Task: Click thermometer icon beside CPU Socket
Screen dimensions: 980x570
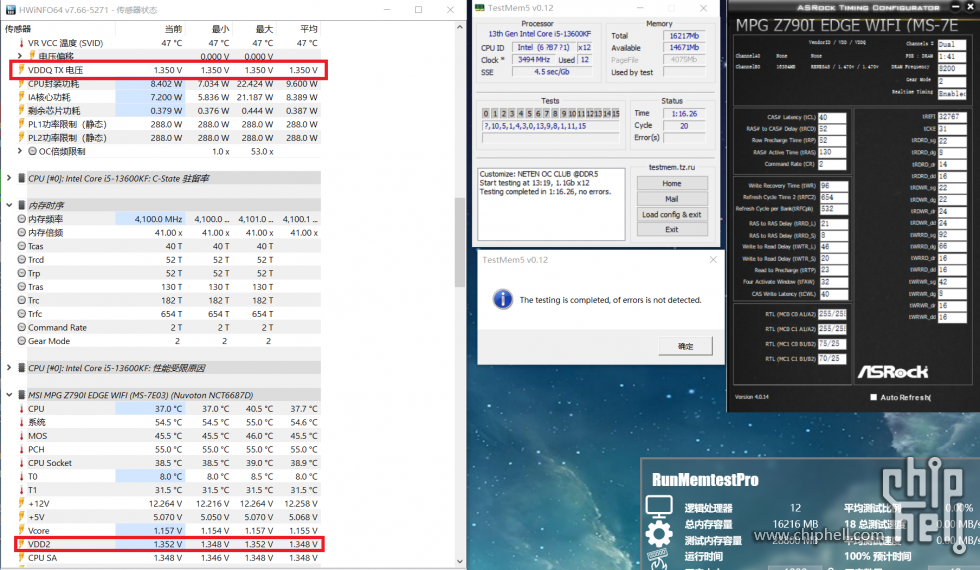Action: tap(22, 463)
